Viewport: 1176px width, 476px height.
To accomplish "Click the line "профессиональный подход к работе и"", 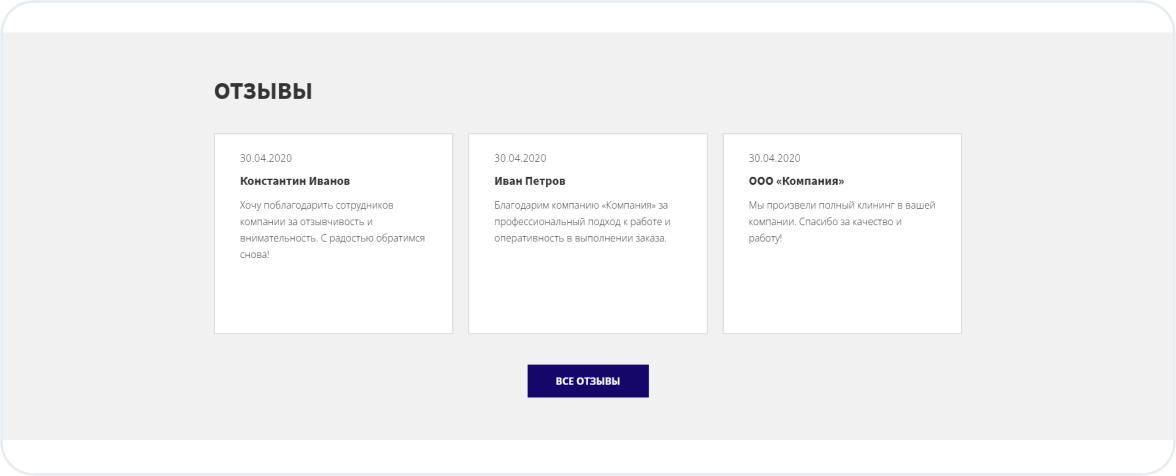I will (x=582, y=222).
